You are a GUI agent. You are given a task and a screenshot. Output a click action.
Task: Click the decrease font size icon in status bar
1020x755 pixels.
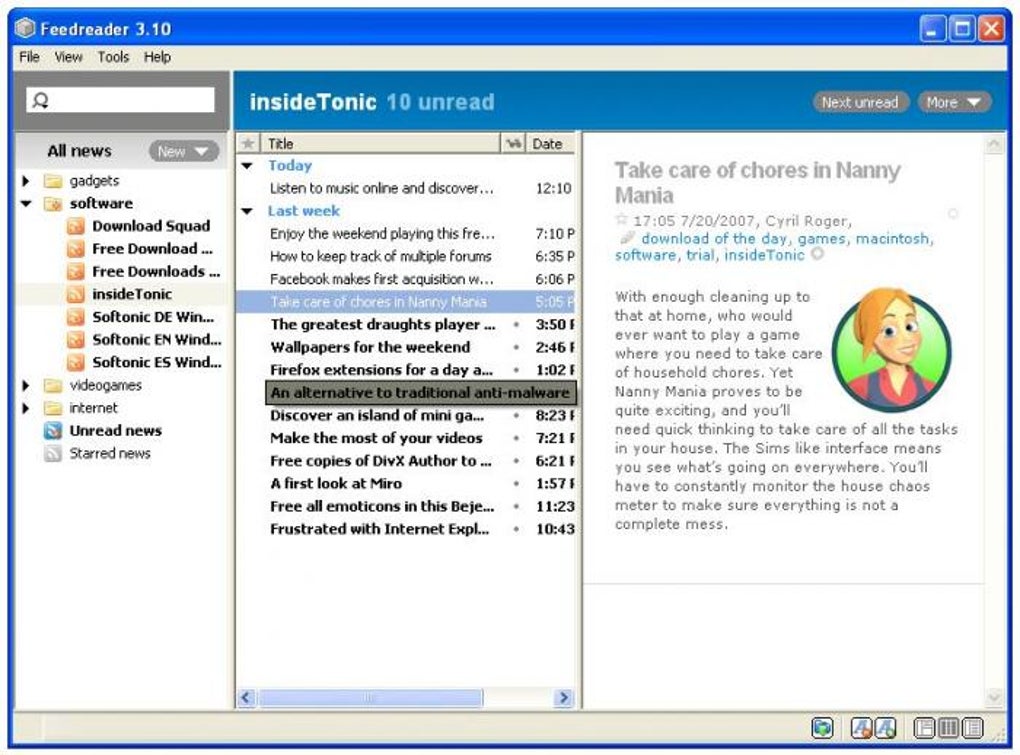[861, 728]
